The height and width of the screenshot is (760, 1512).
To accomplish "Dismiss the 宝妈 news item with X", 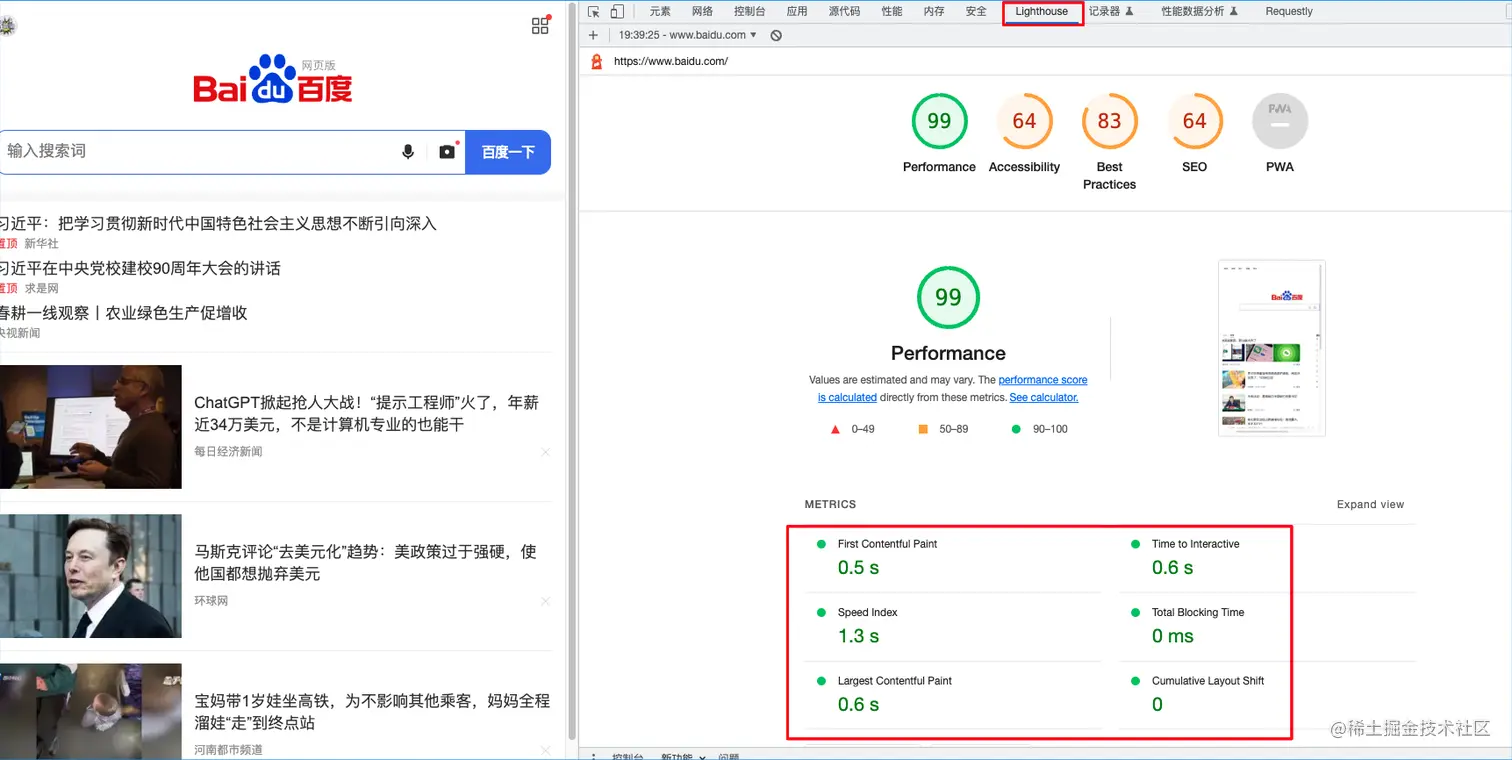I will (x=545, y=749).
